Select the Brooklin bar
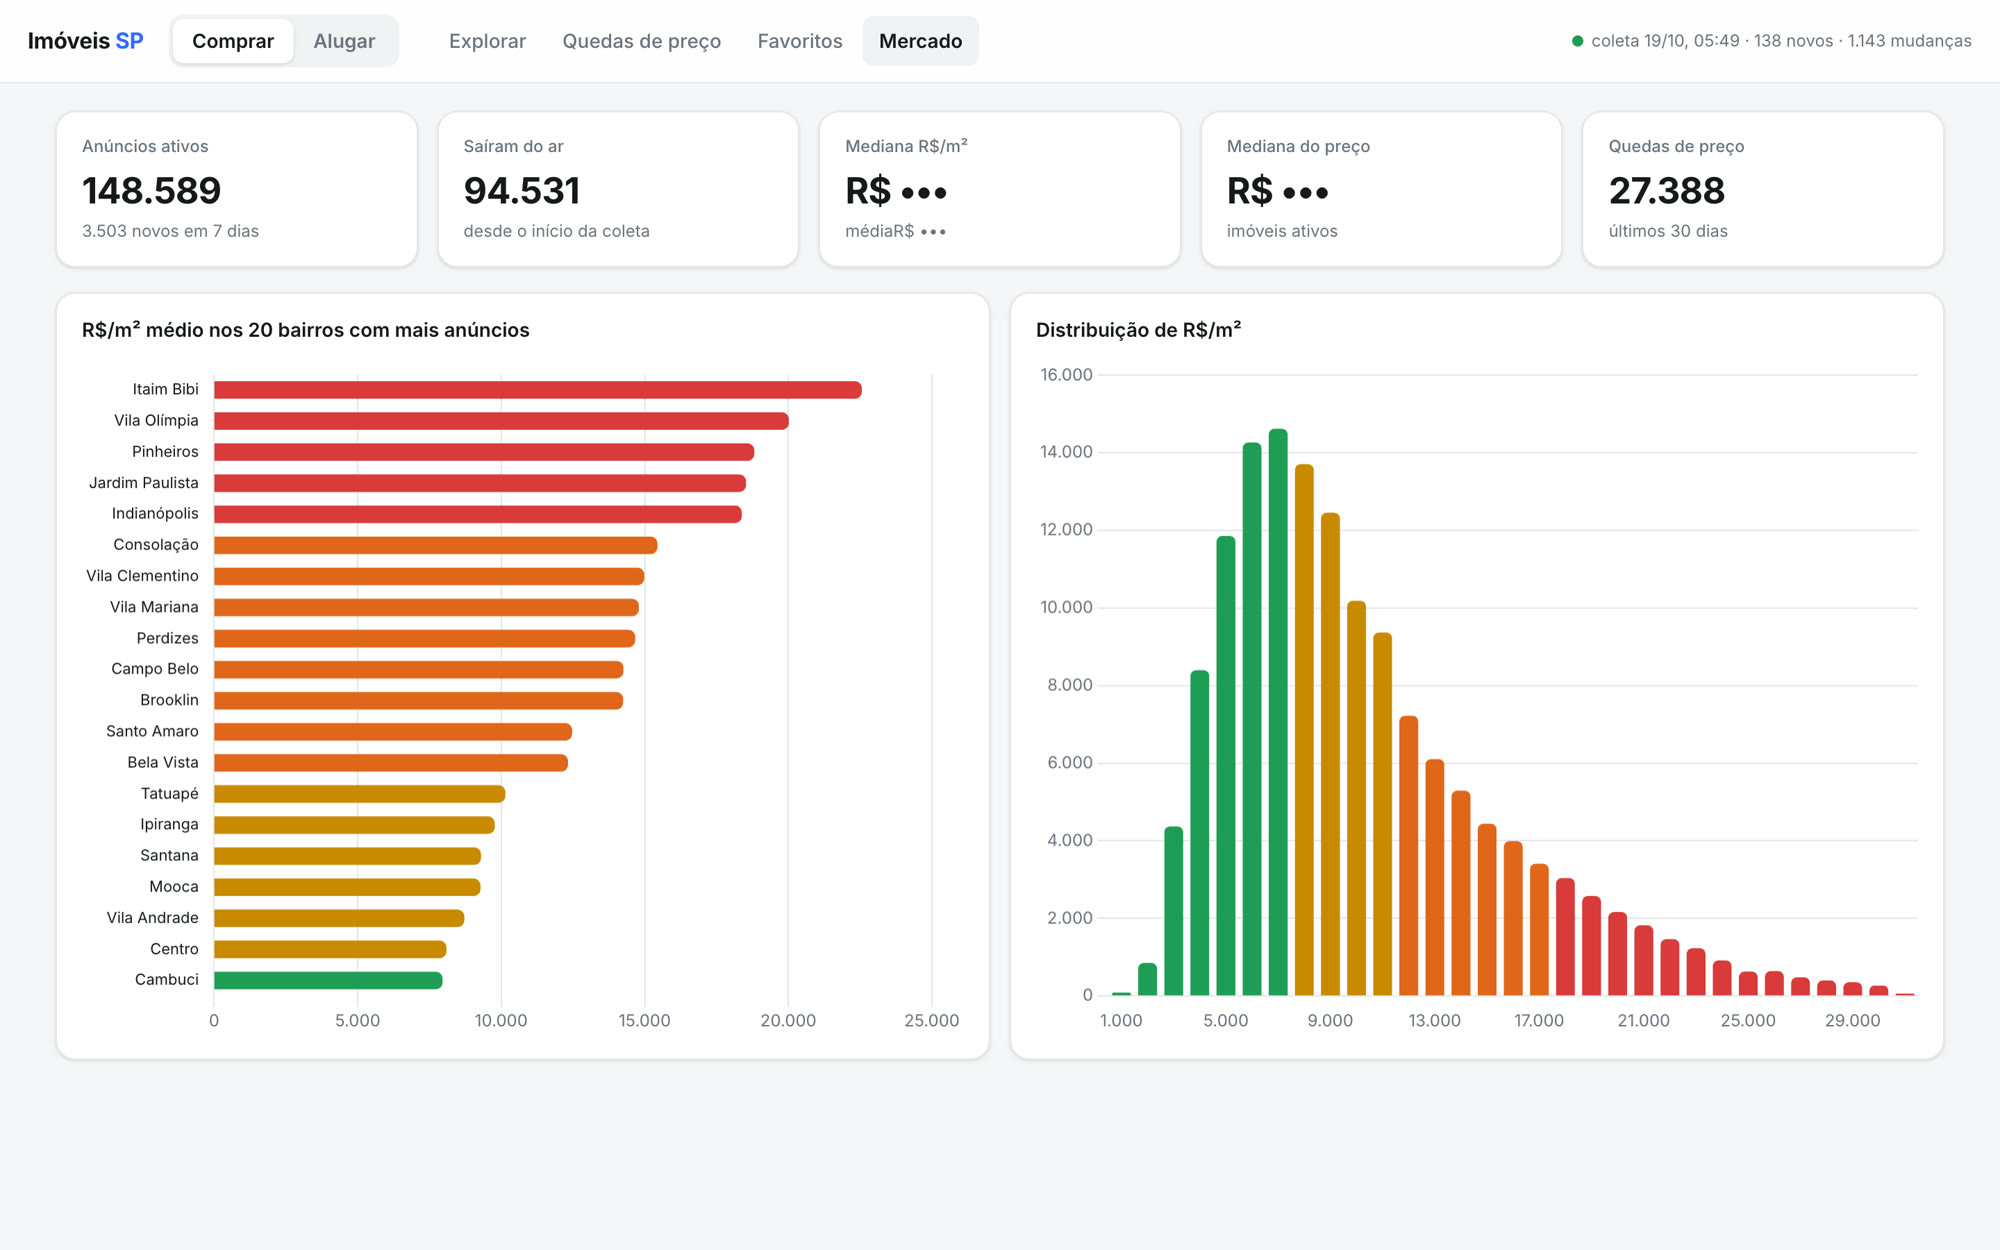 pos(418,700)
